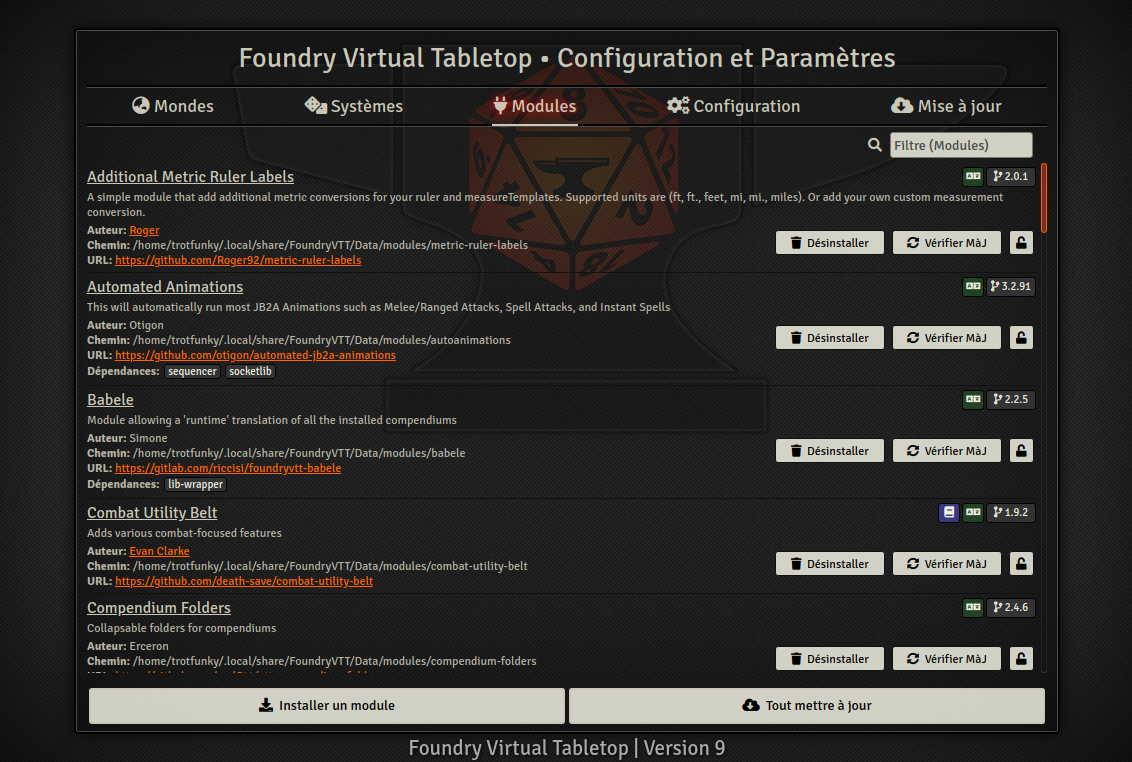Click version tag 2.0.1
1132x762 pixels.
coord(1011,176)
